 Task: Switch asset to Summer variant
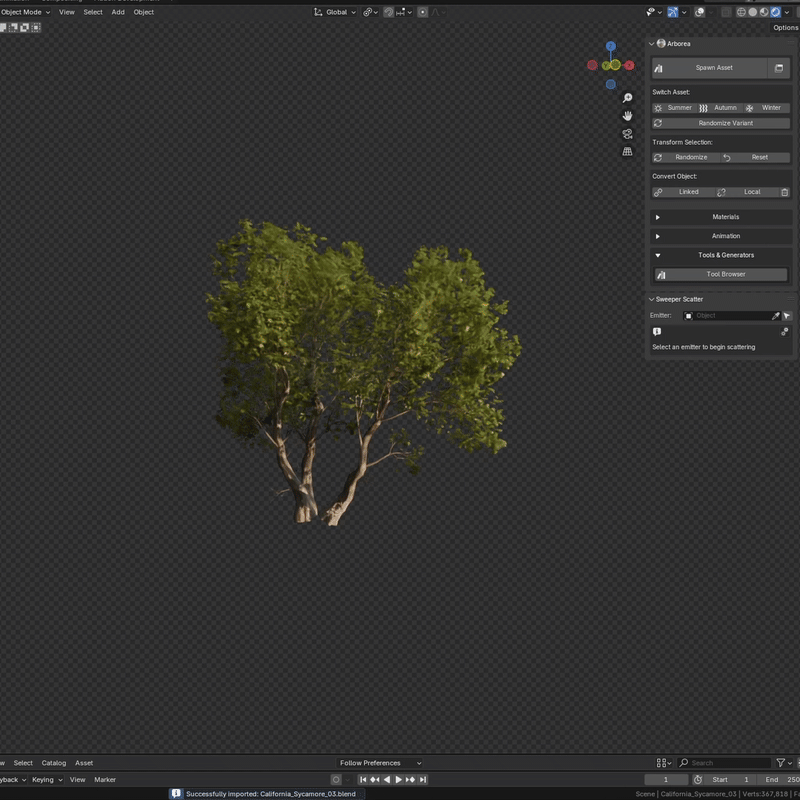tap(673, 108)
